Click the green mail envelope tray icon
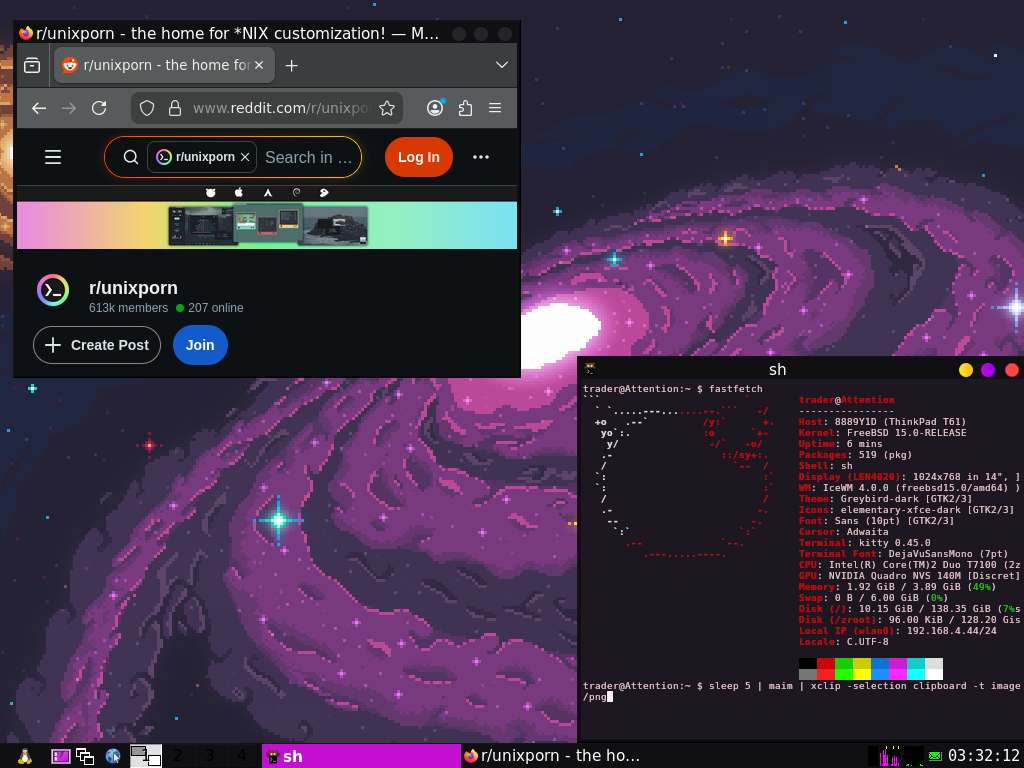The image size is (1024, 768). click(x=935, y=756)
